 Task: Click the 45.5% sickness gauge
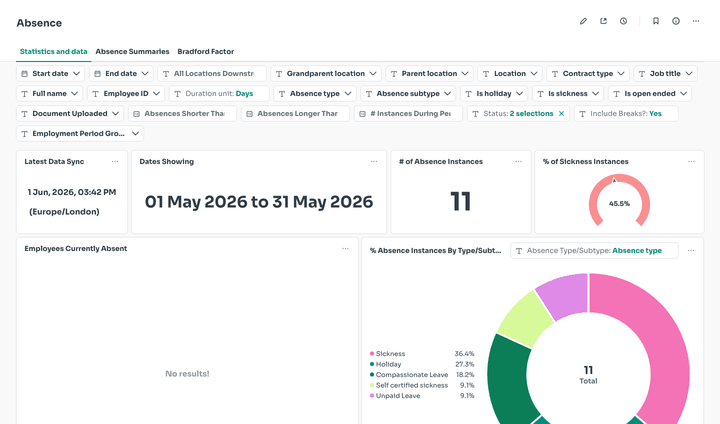(619, 200)
